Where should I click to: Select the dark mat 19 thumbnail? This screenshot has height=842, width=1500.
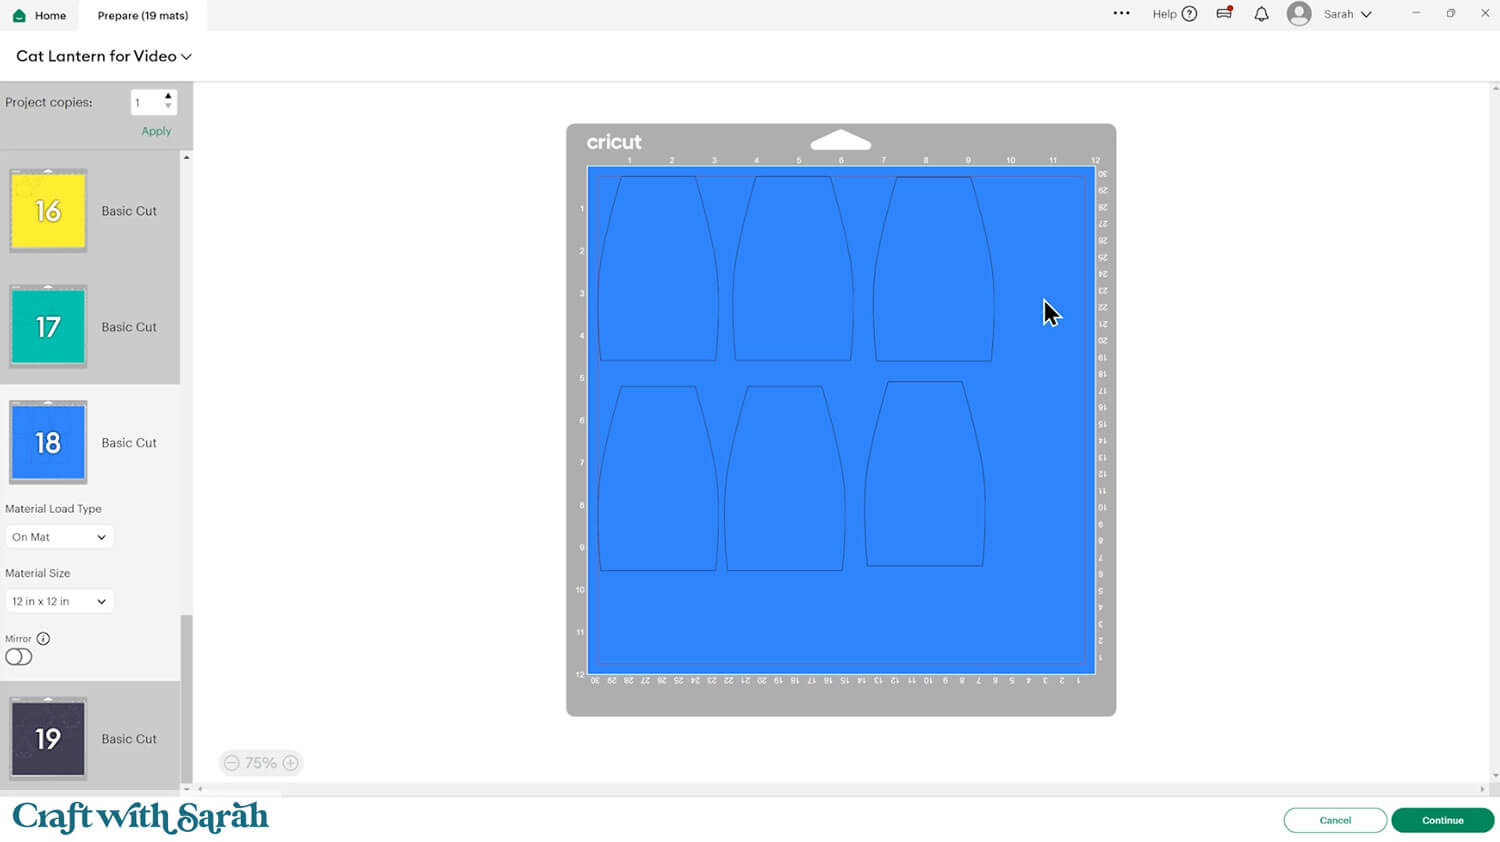48,739
